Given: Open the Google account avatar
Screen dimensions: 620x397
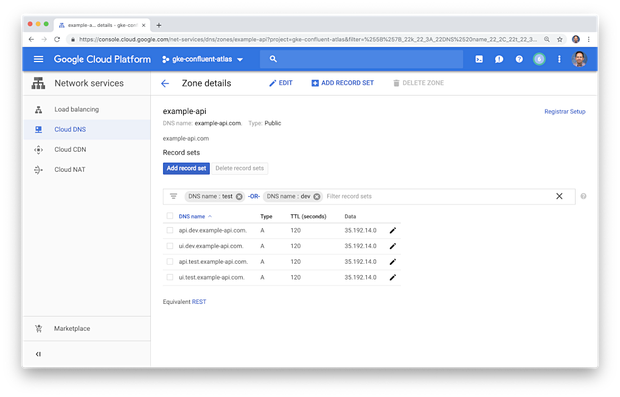Looking at the screenshot, I should pyautogui.click(x=579, y=59).
